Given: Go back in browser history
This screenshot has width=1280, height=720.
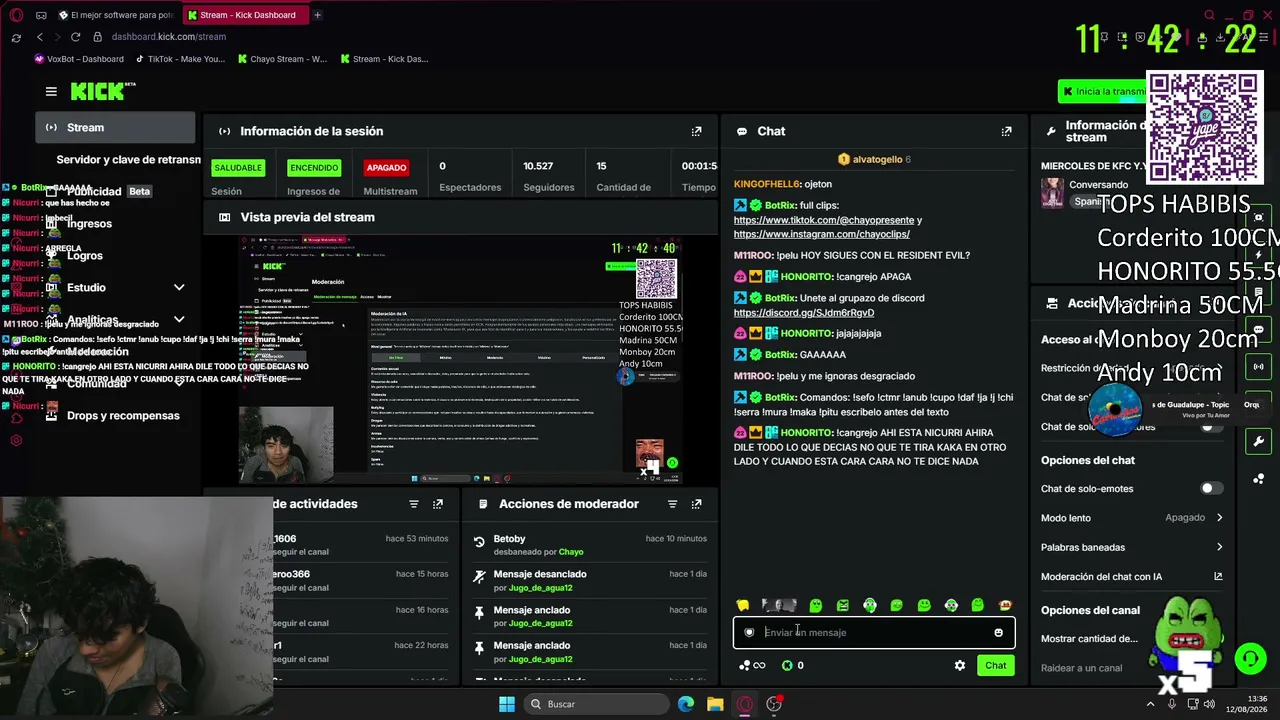Looking at the screenshot, I should (40, 37).
